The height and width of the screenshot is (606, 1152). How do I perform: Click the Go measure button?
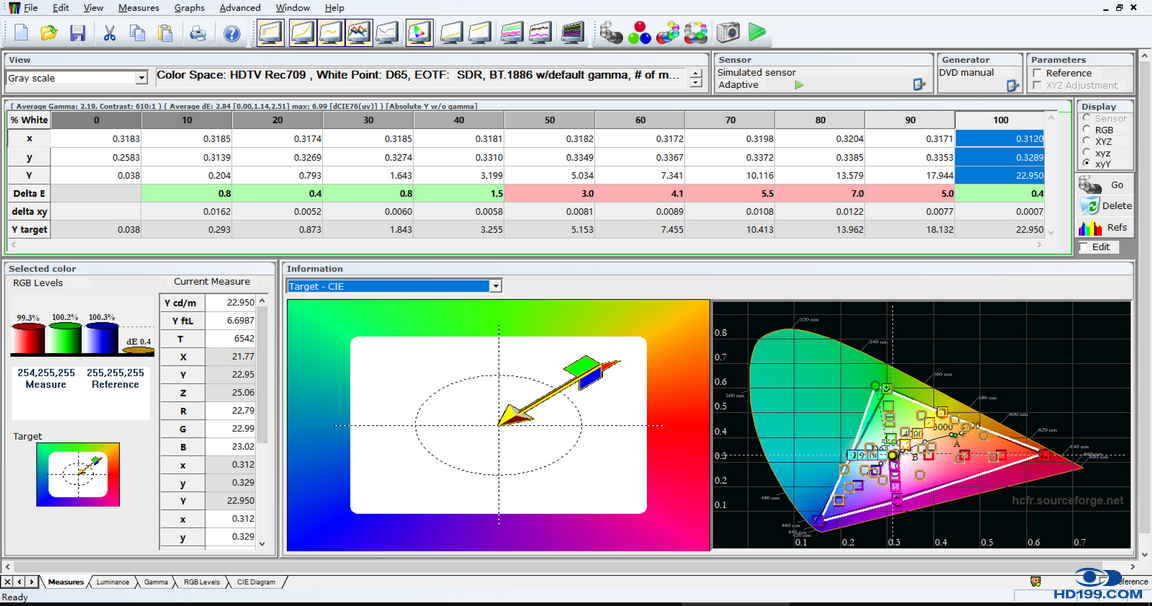(x=1105, y=185)
